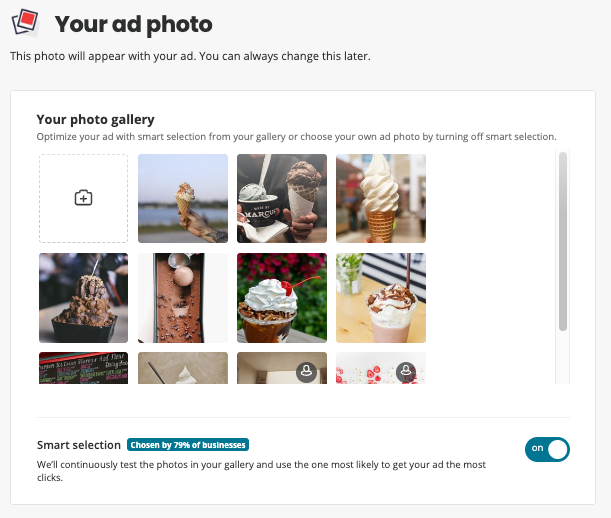Select the chocolate dessert in black bowl photo
The image size is (611, 518).
pyautogui.click(x=84, y=297)
